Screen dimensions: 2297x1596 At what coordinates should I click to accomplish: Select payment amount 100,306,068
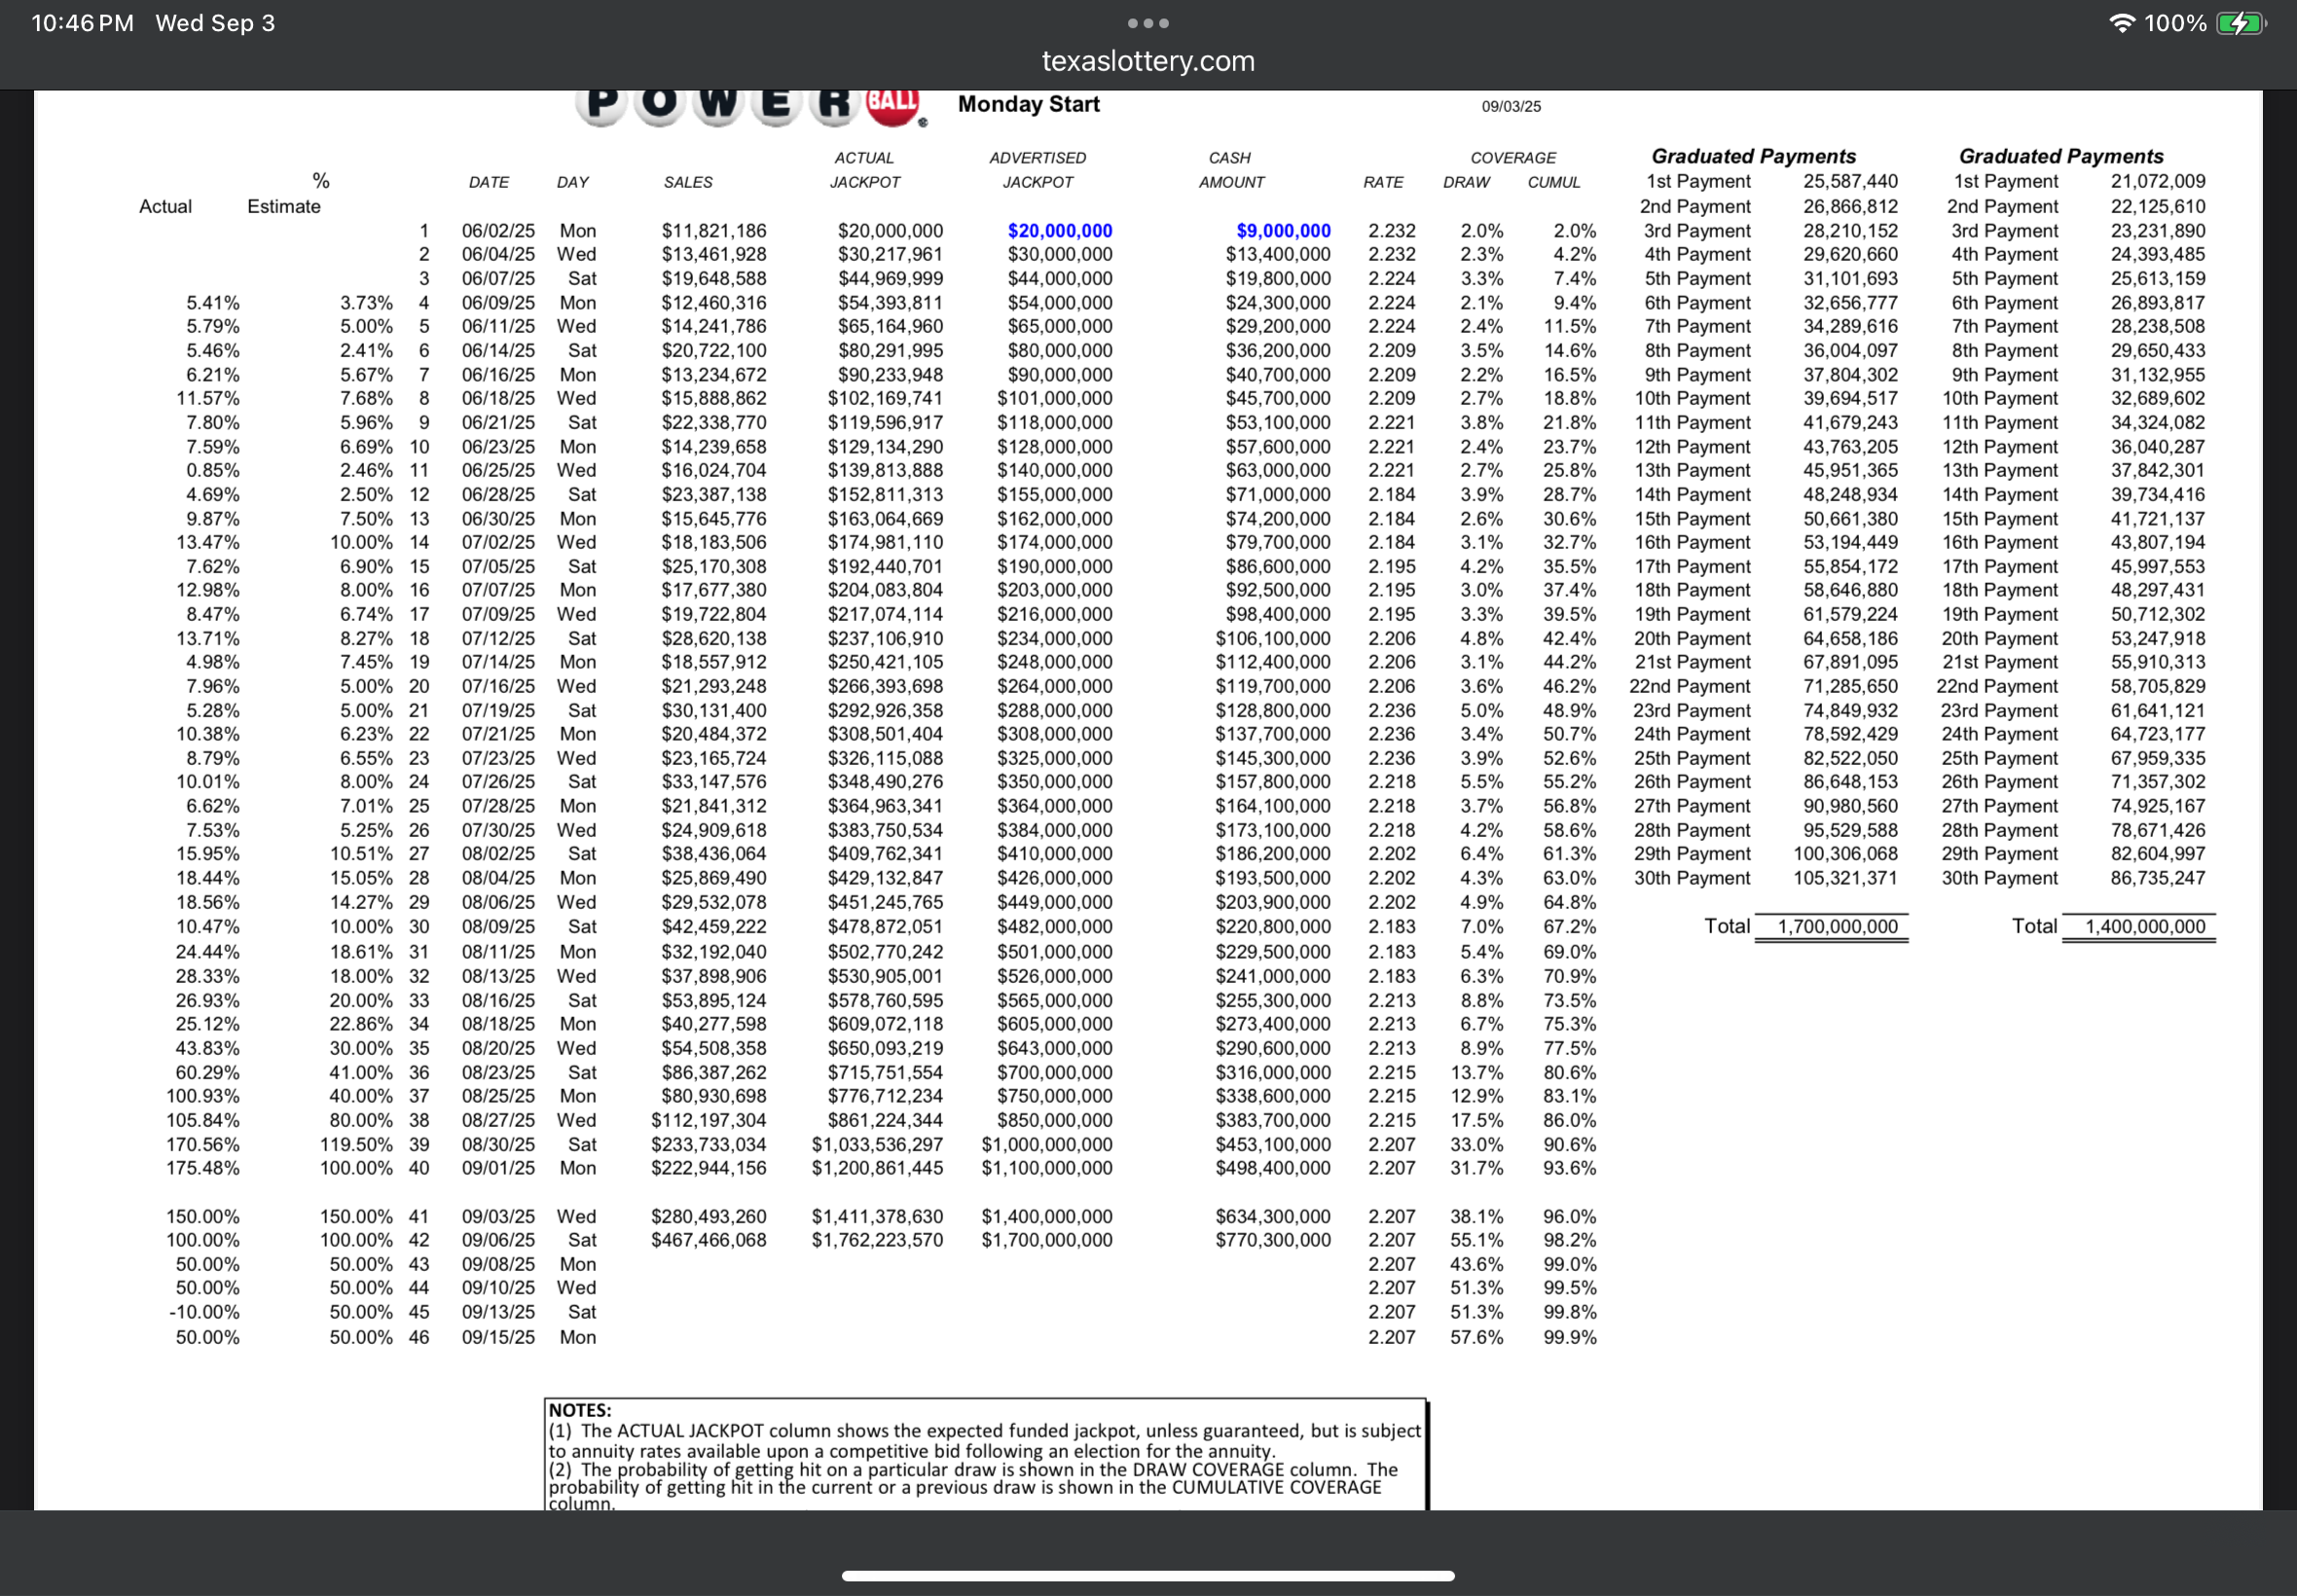(1846, 854)
